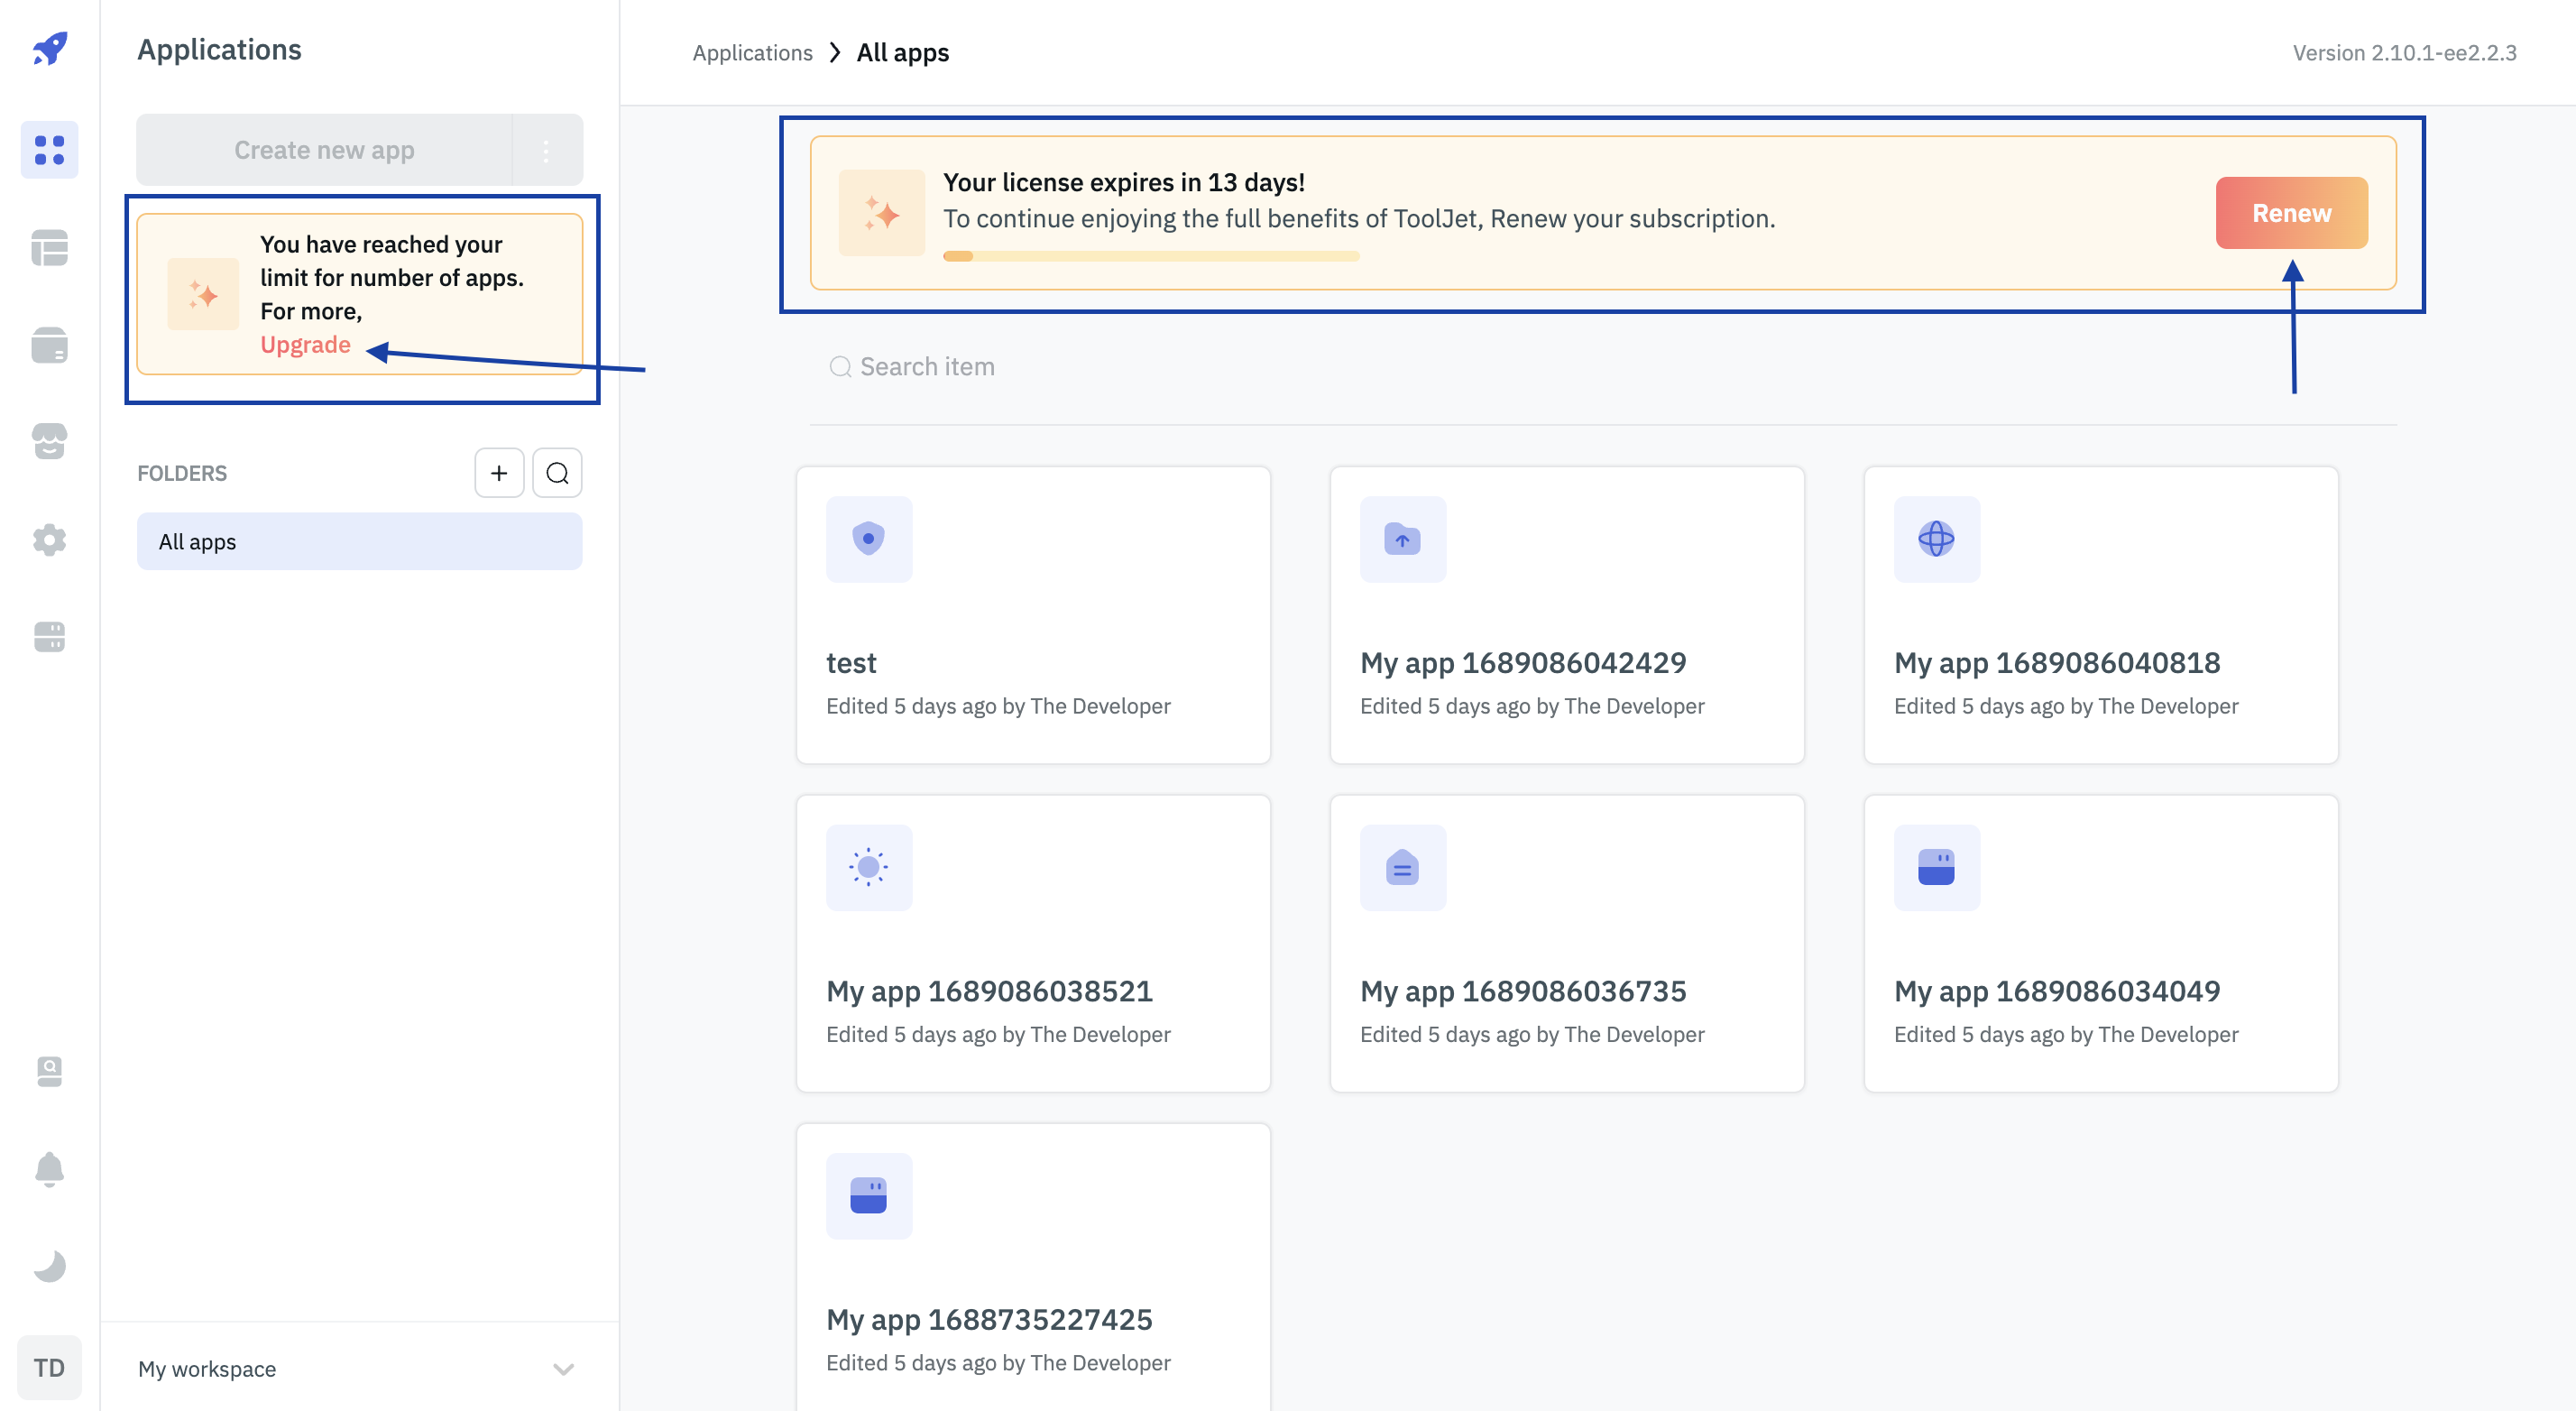Click the search folders magnifier button

(557, 473)
